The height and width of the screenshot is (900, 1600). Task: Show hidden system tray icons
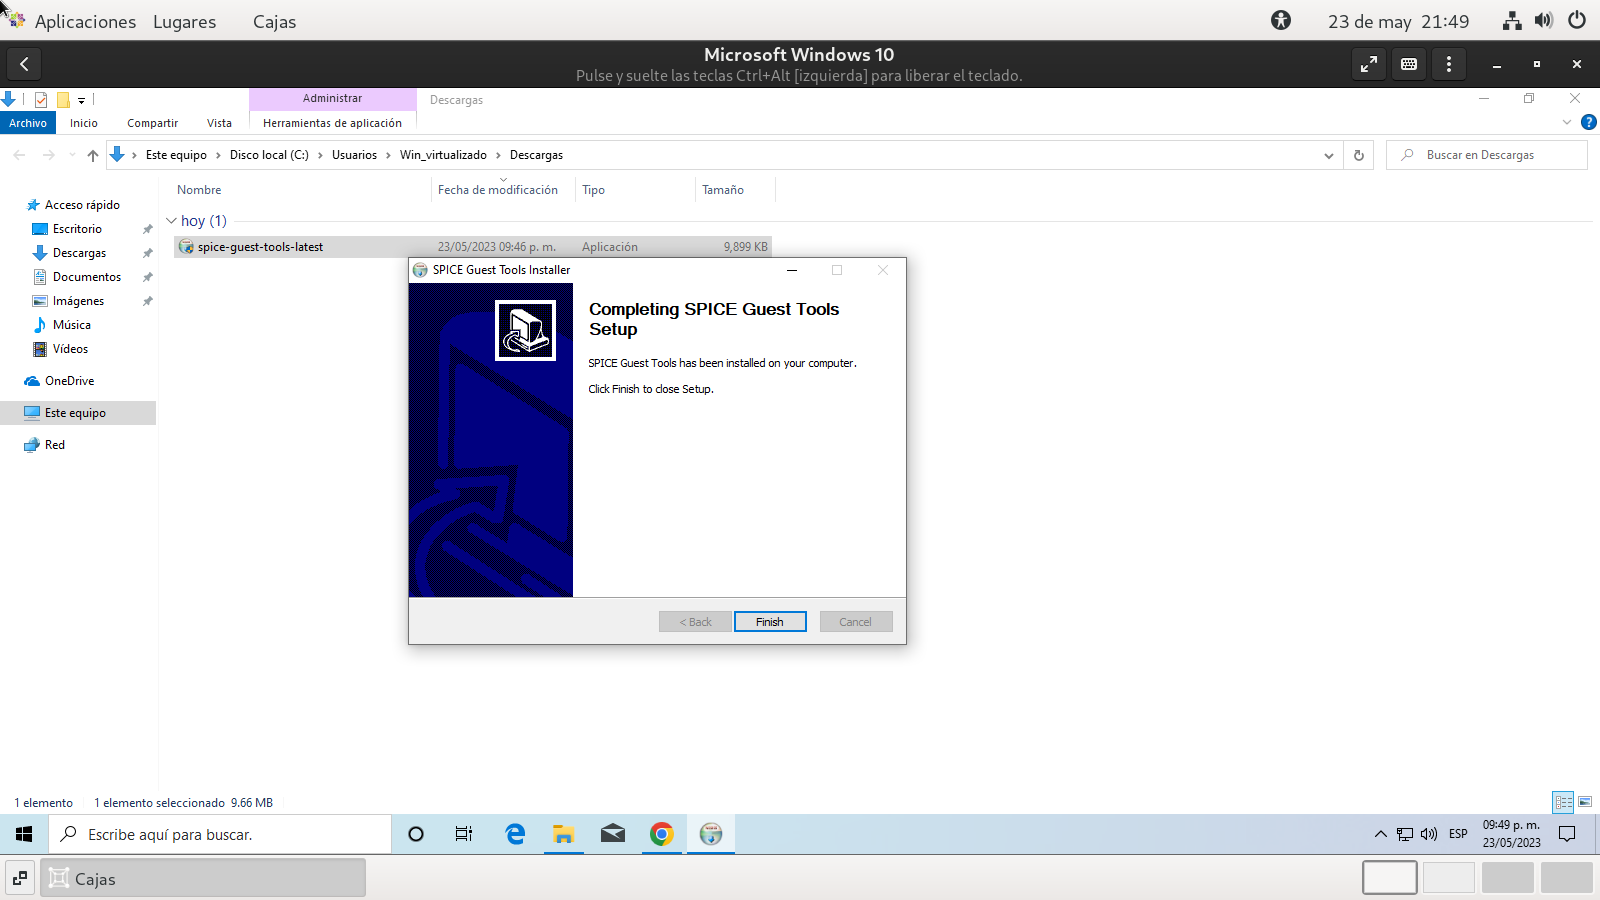1381,834
